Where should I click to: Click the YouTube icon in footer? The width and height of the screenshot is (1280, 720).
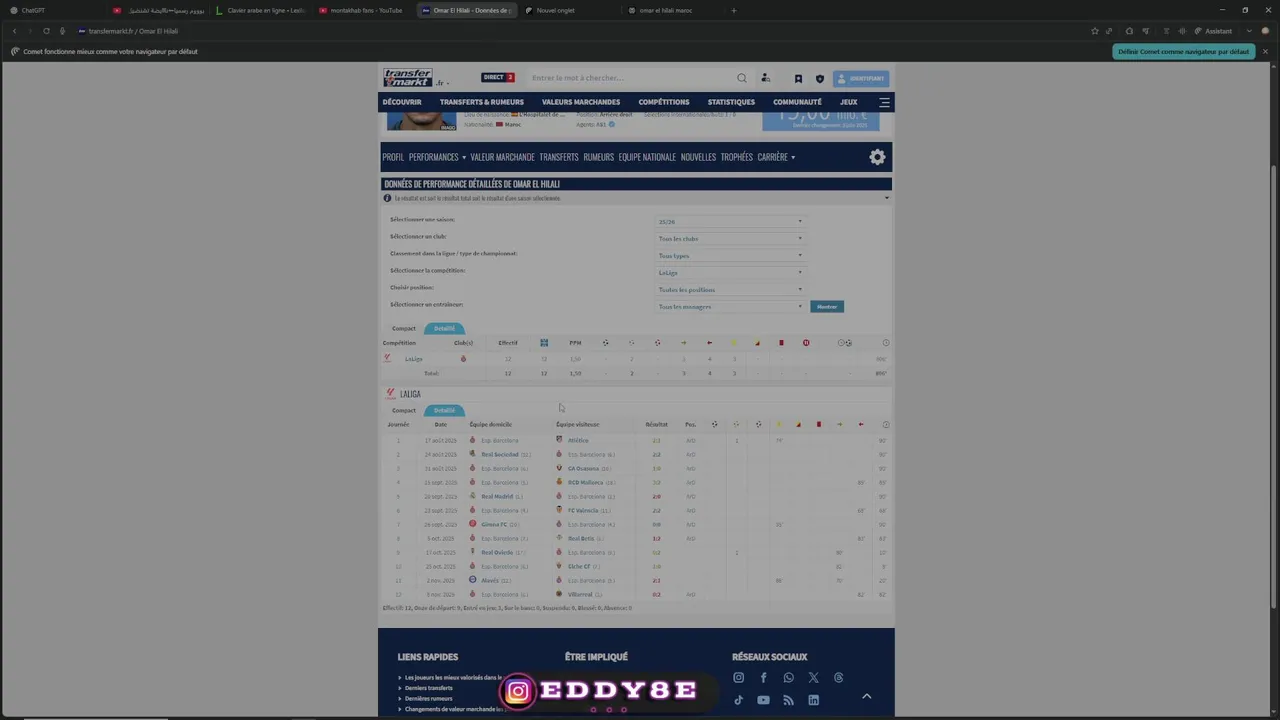click(x=764, y=700)
